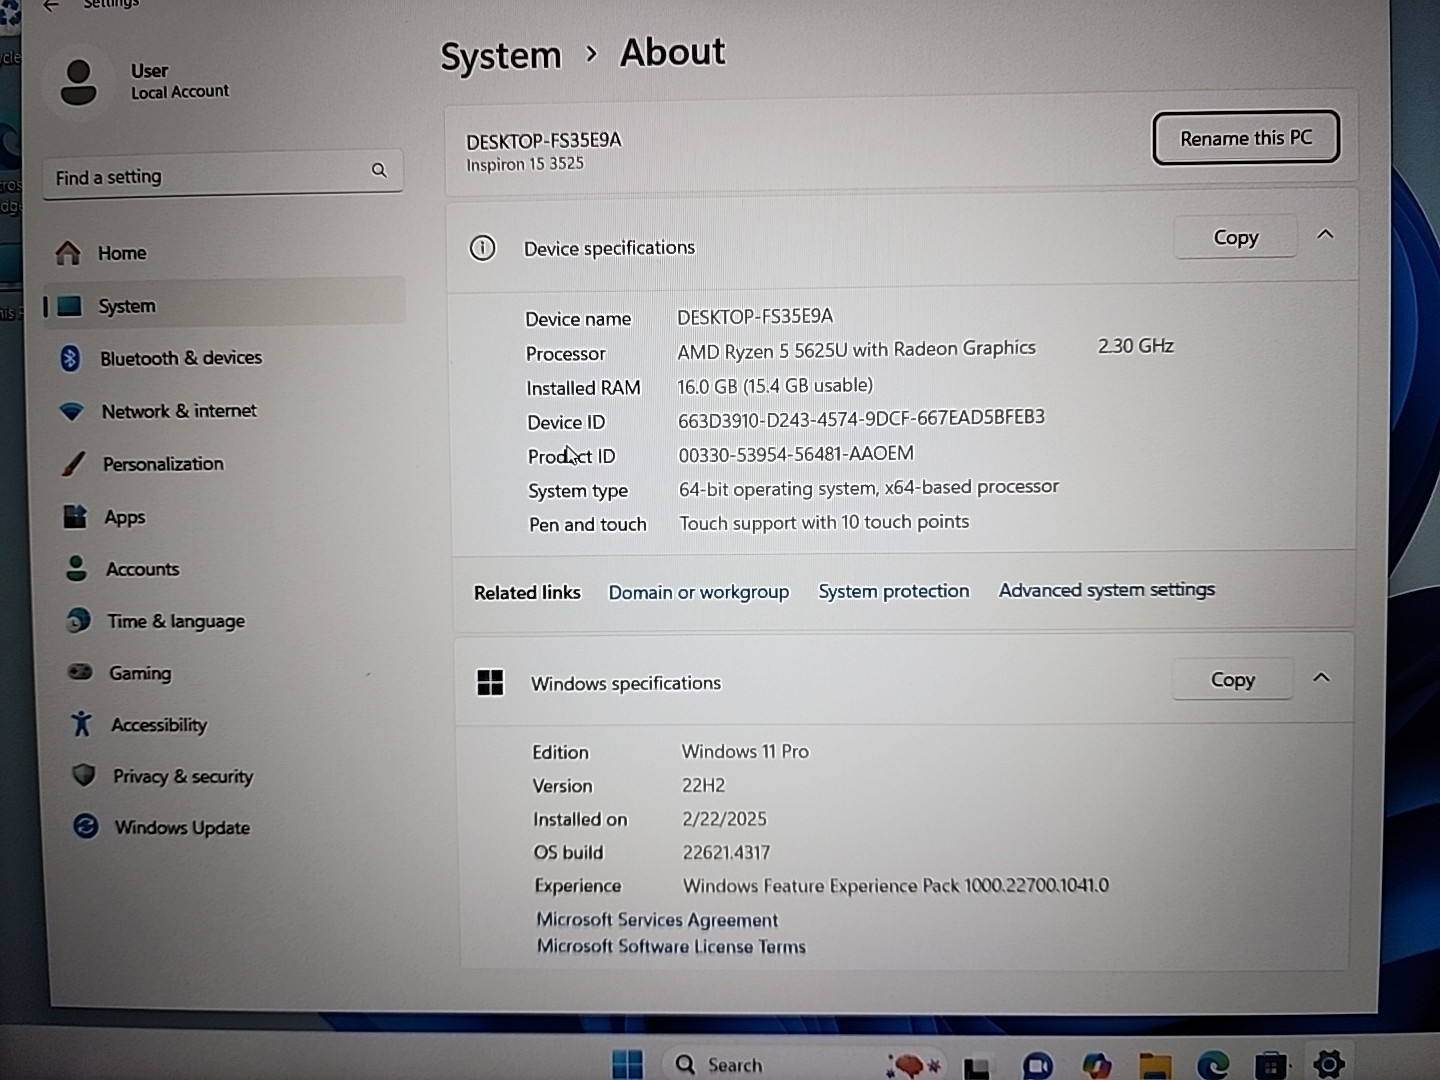Viewport: 1440px width, 1080px height.
Task: Open Apps settings
Action: pyautogui.click(x=228, y=517)
